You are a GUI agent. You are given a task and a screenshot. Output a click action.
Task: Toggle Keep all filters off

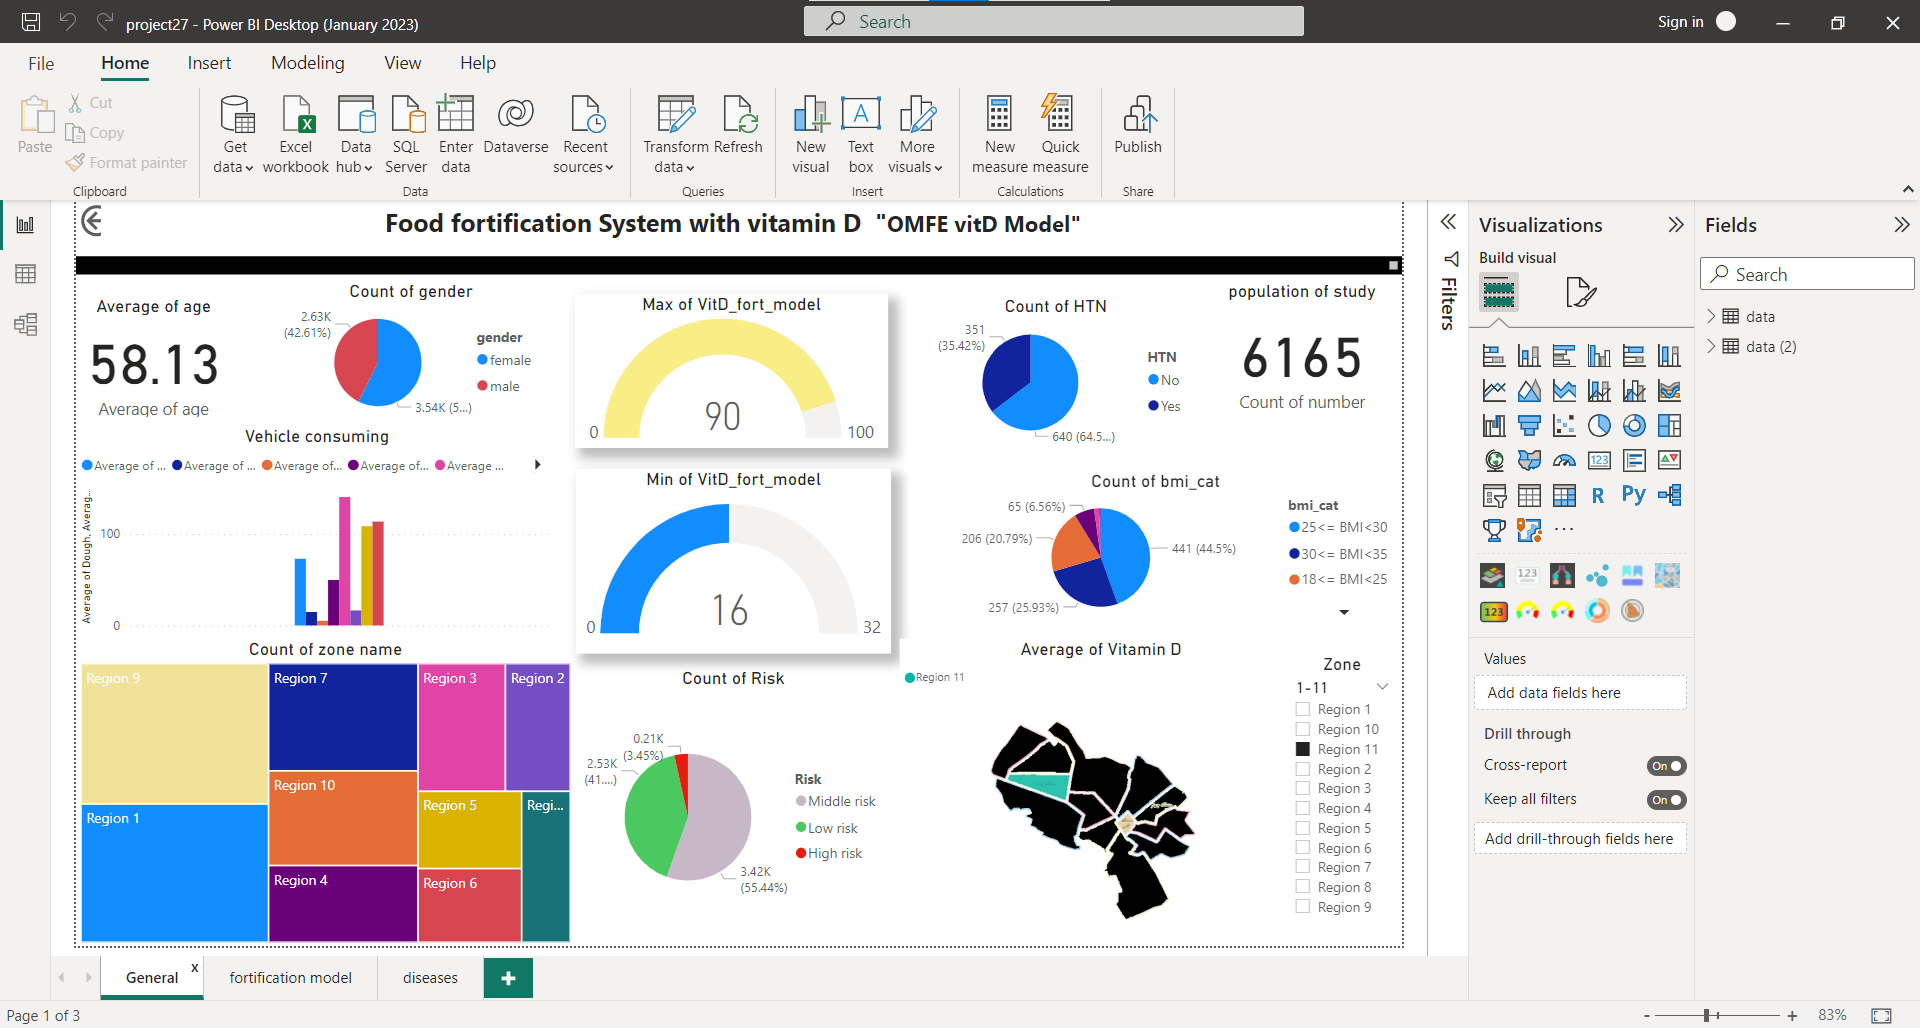(1666, 800)
